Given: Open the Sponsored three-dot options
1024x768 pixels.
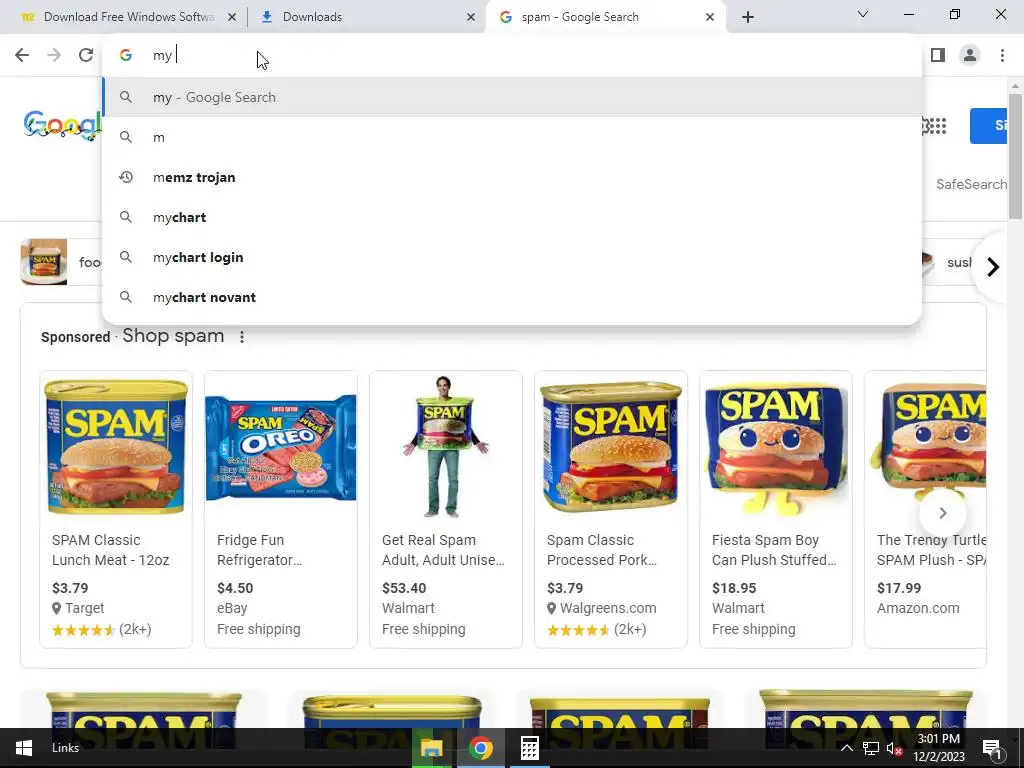Looking at the screenshot, I should pos(242,337).
